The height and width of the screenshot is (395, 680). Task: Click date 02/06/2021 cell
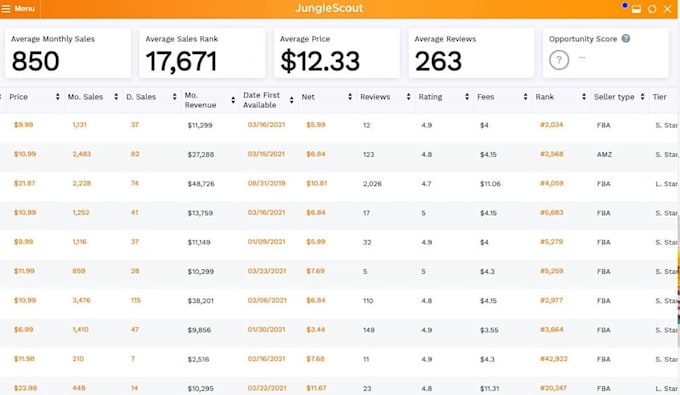(267, 300)
